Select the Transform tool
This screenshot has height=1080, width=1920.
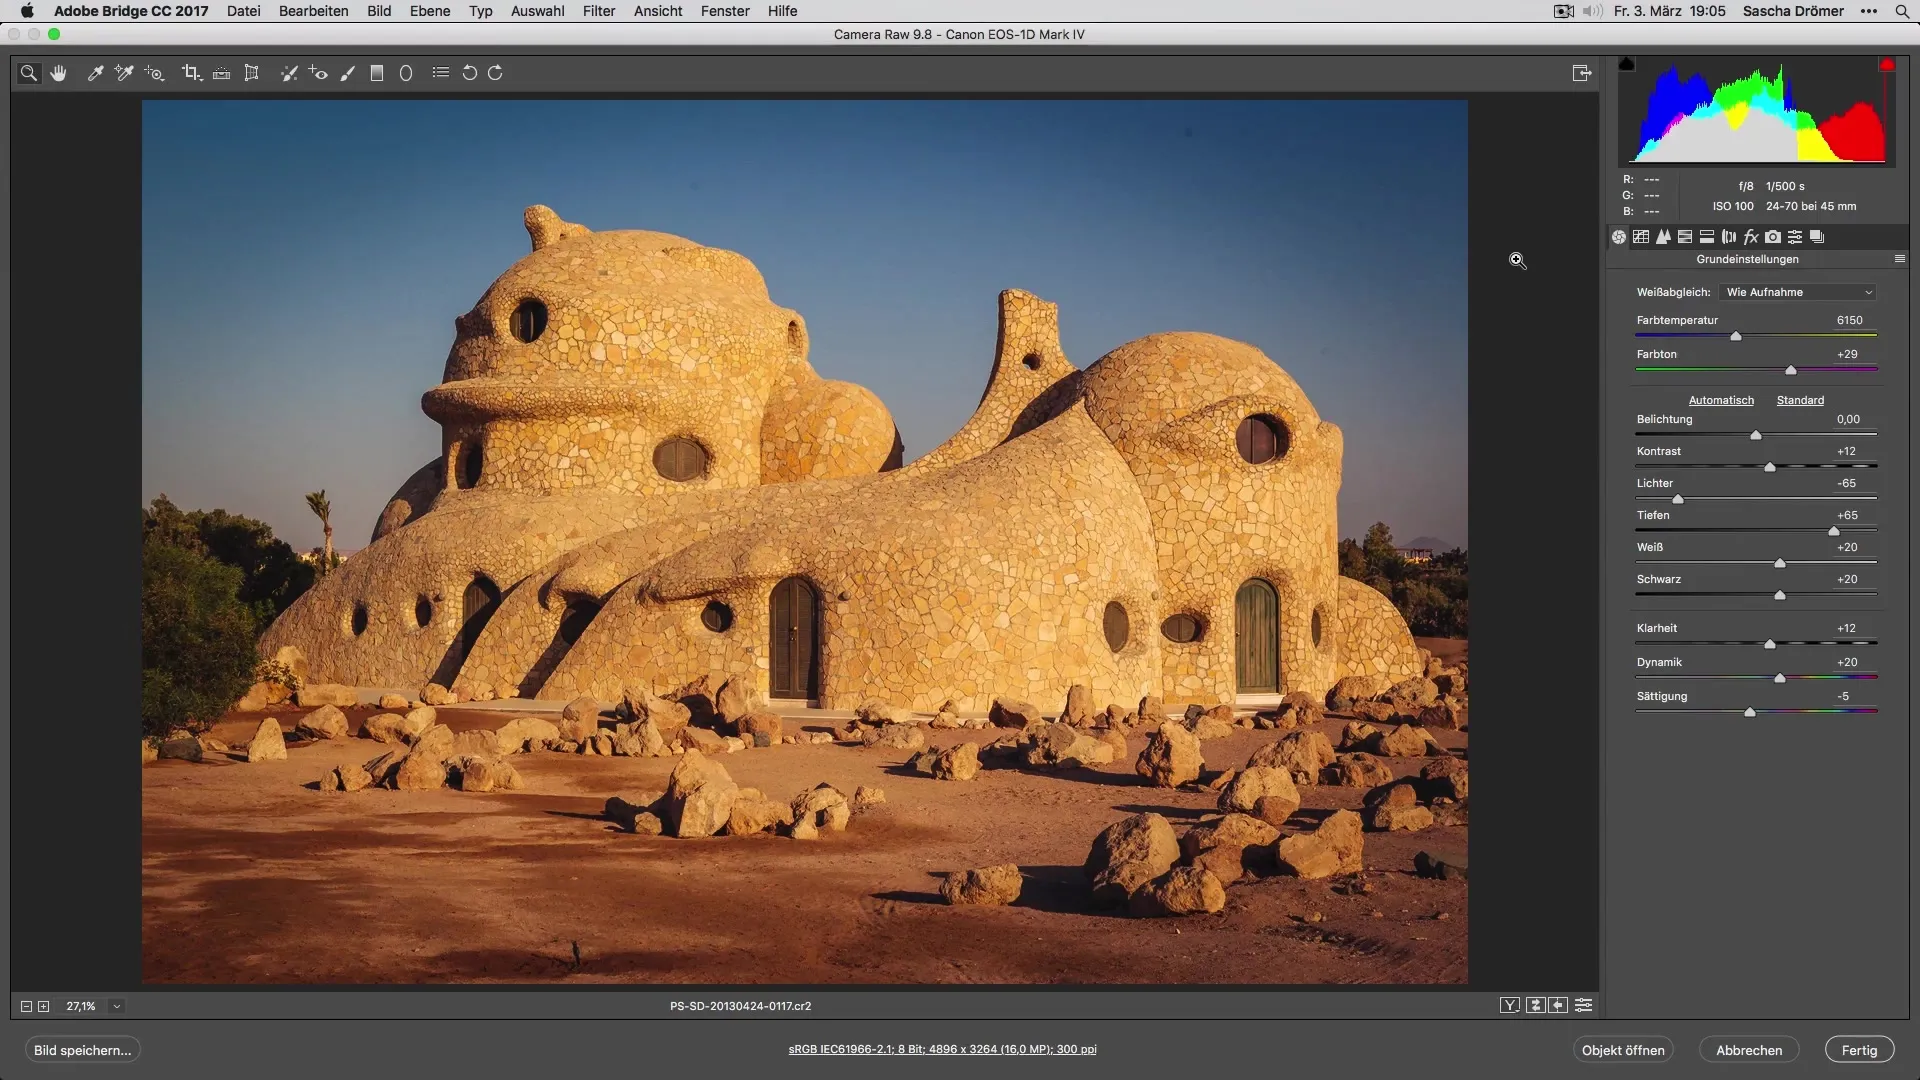pos(252,73)
